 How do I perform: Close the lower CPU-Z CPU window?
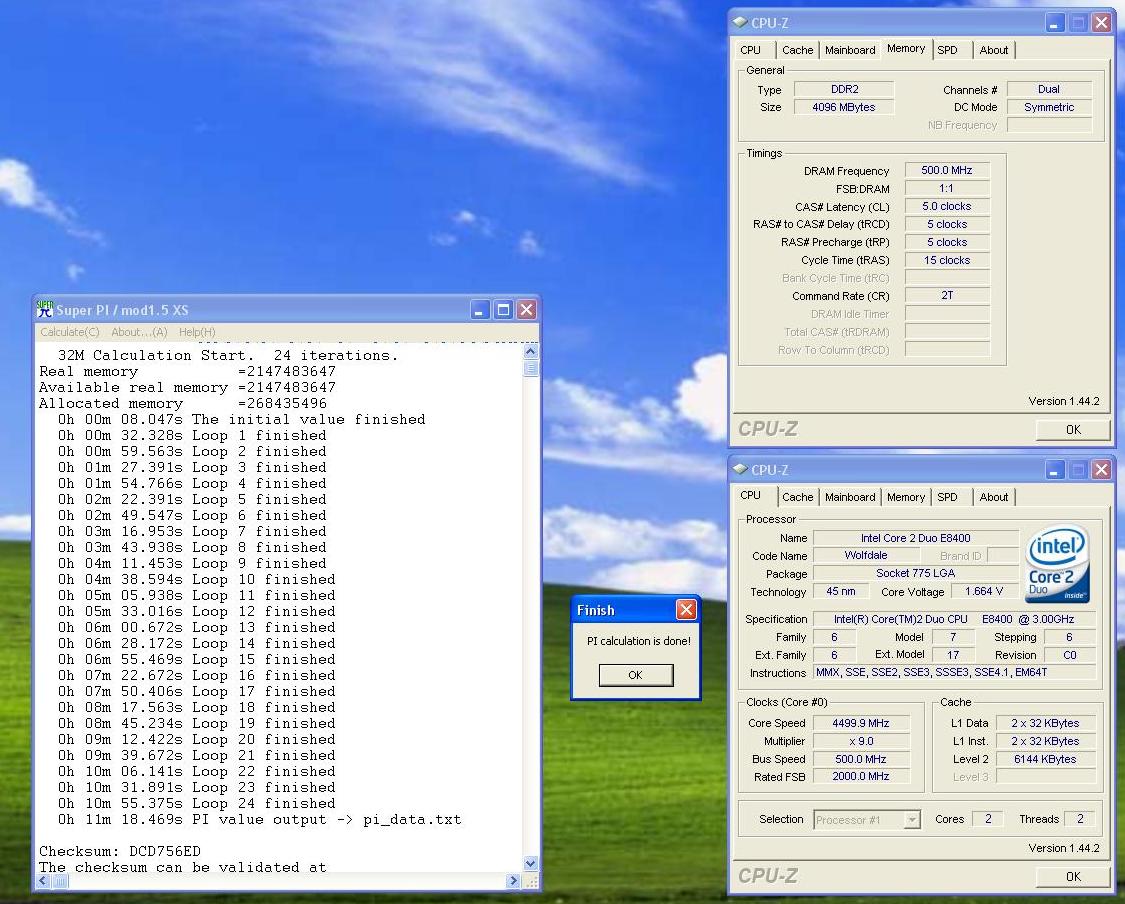click(1101, 470)
